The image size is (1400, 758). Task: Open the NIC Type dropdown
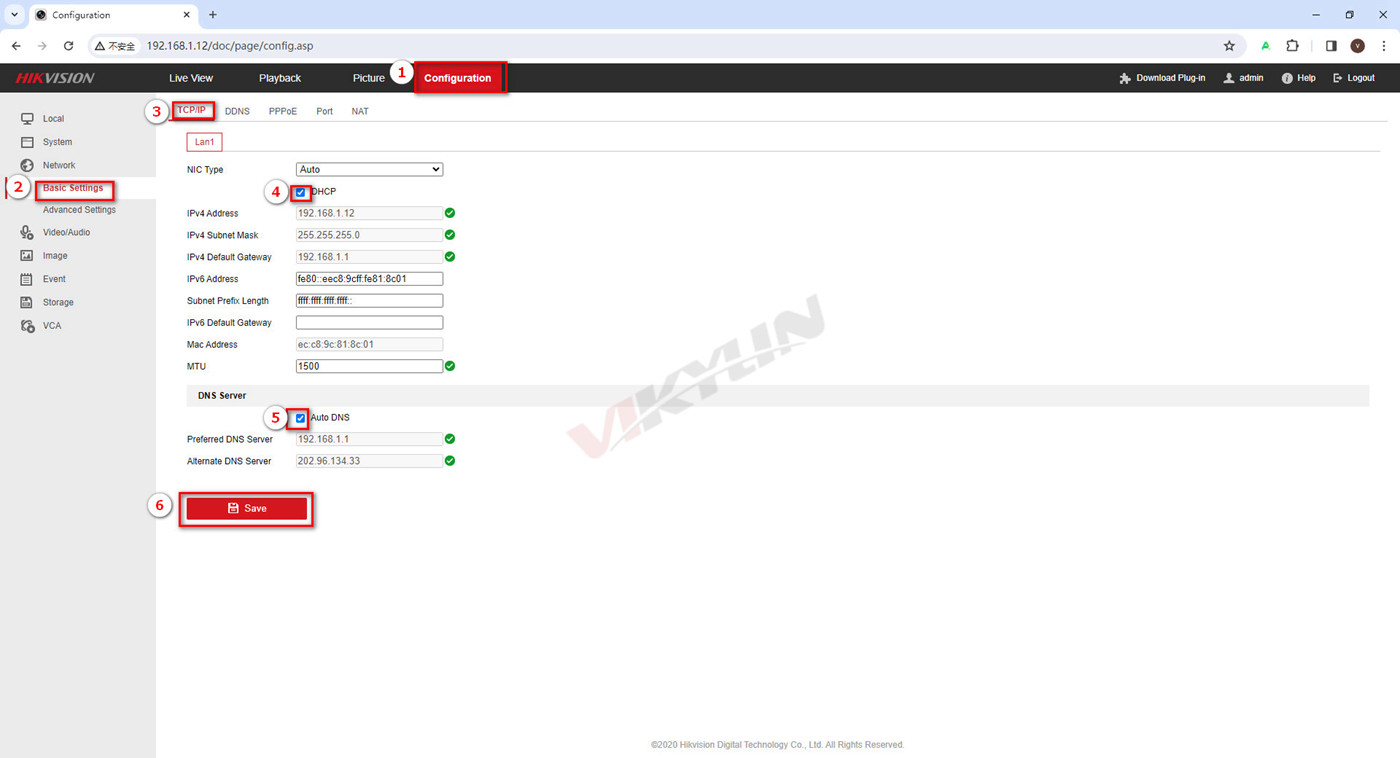click(369, 170)
